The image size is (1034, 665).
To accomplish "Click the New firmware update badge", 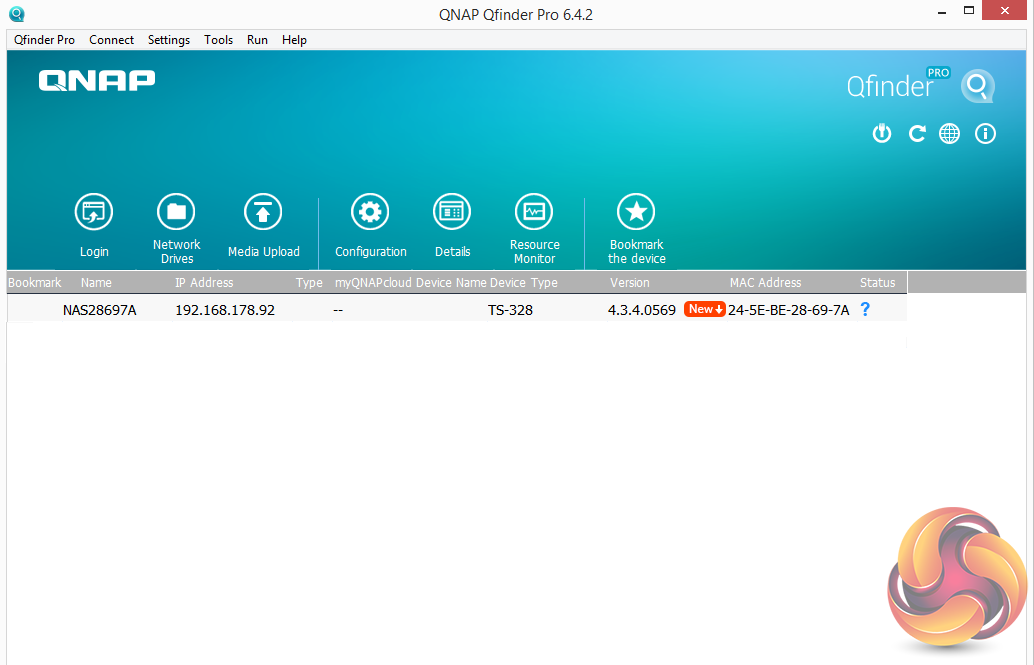I will click(x=704, y=309).
